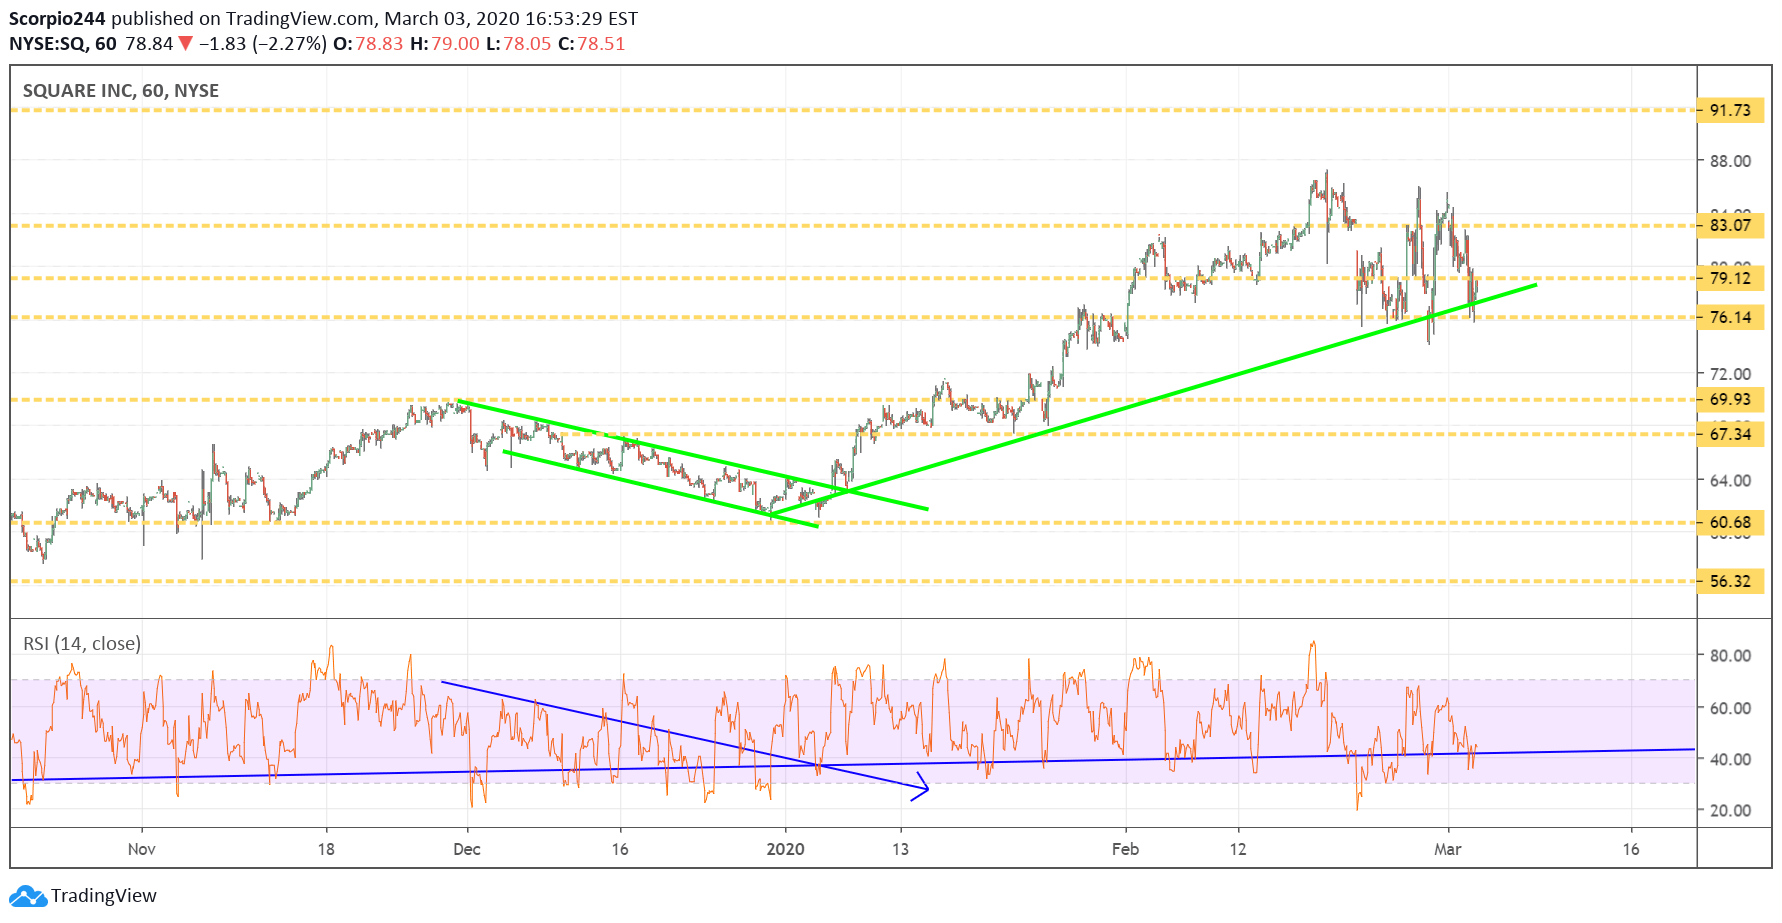
Task: Click the blue arrowhead on RSI trendline
Action: point(921,788)
